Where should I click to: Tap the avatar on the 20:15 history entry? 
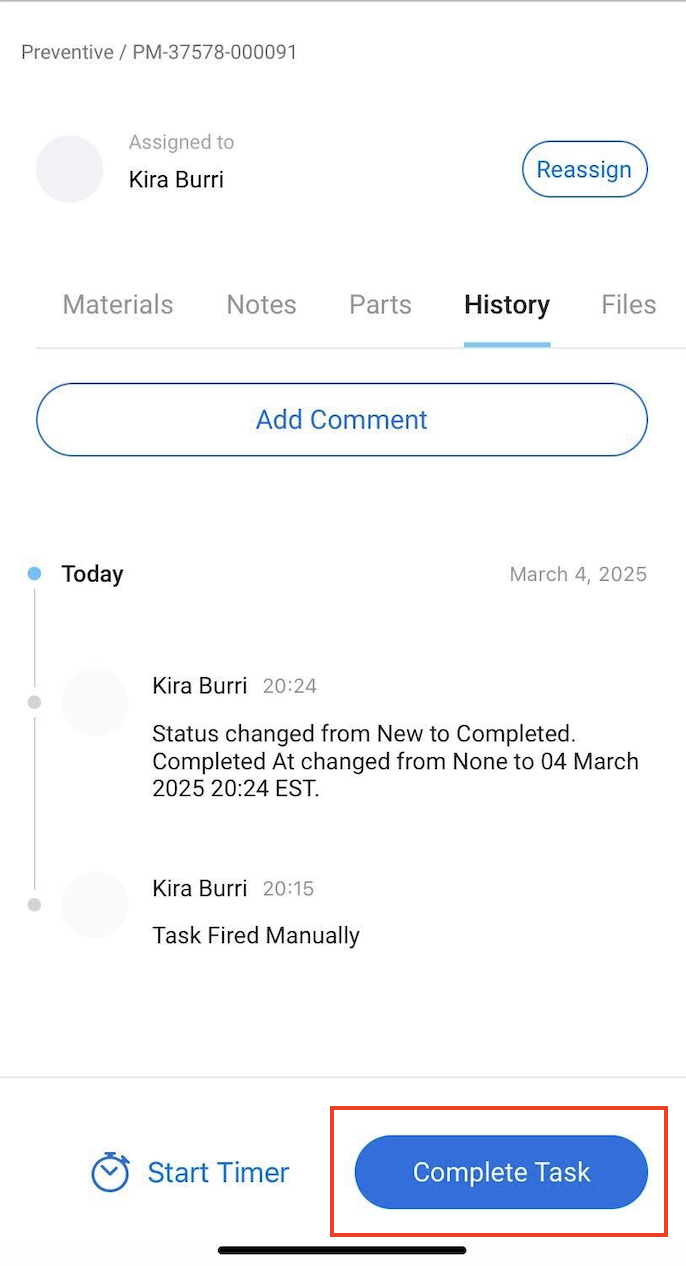94,904
